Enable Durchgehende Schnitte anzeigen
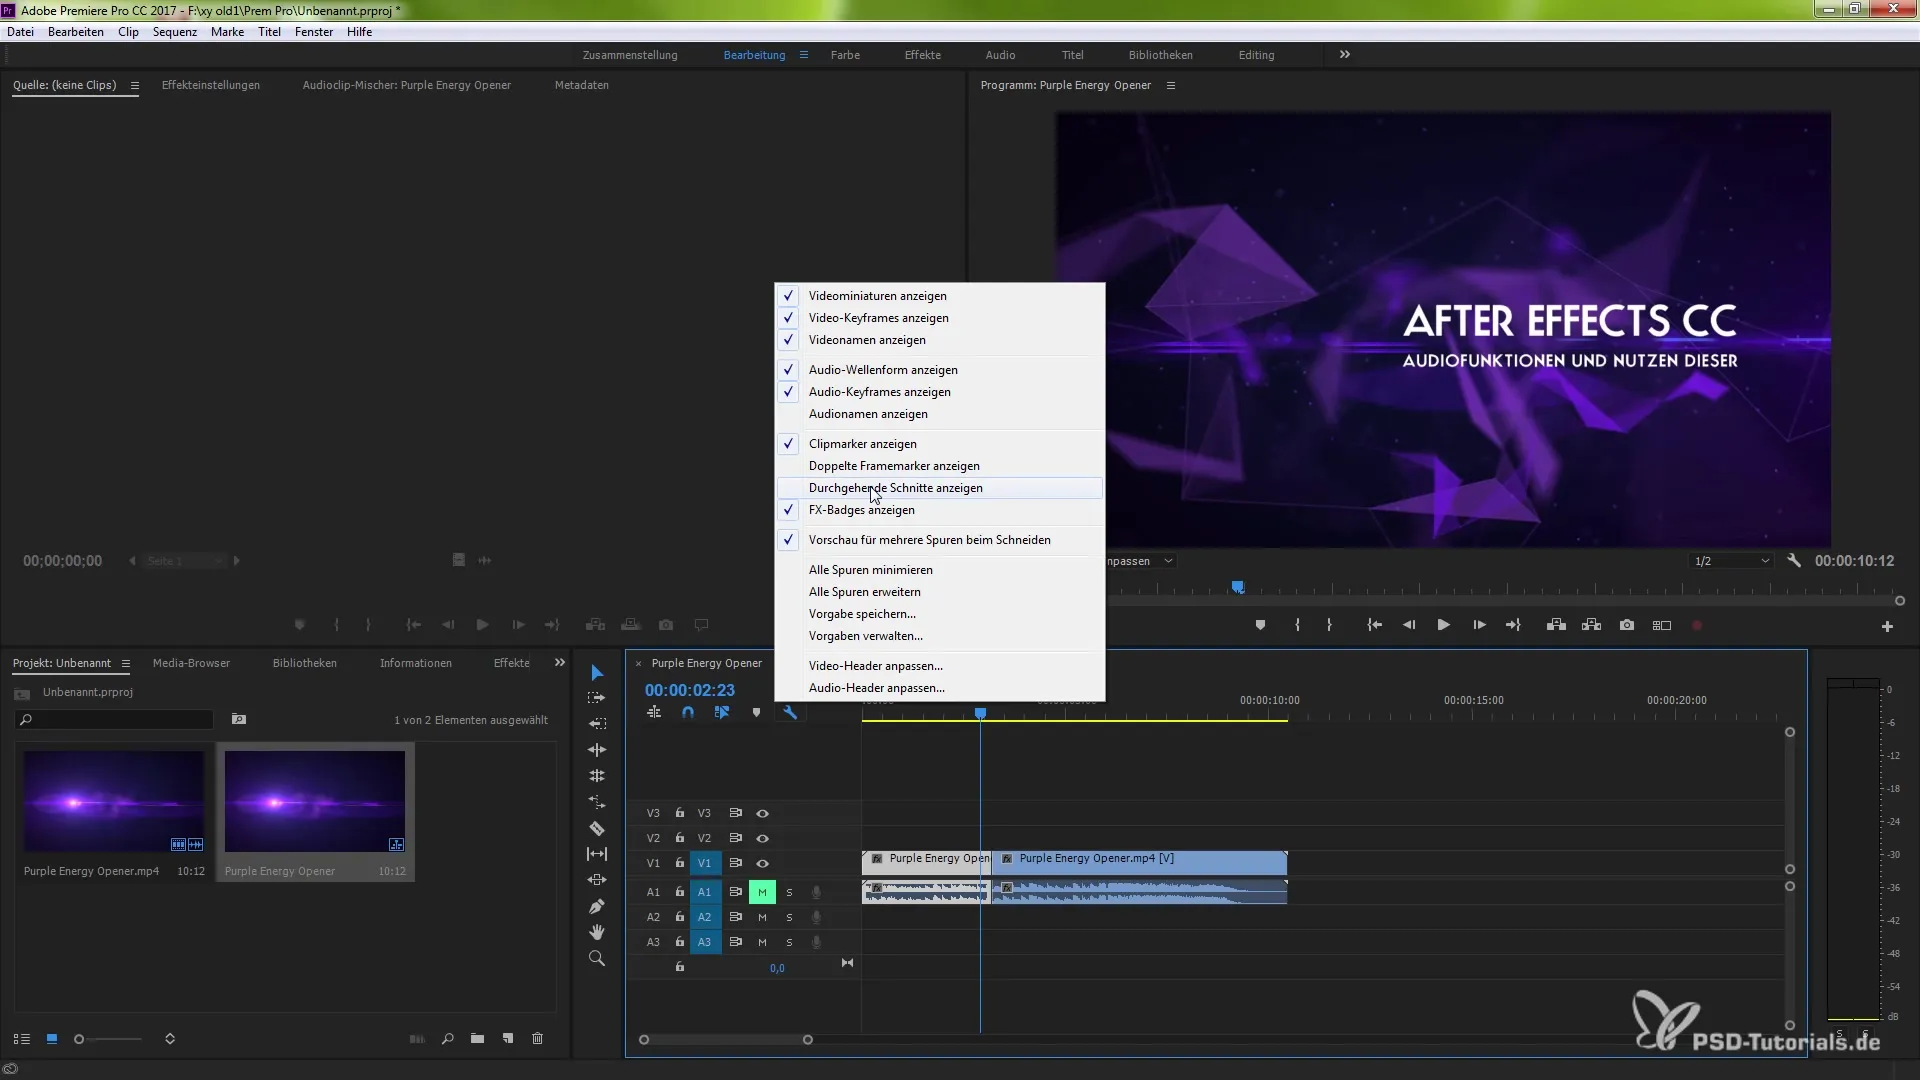The image size is (1920, 1080). pos(940,488)
